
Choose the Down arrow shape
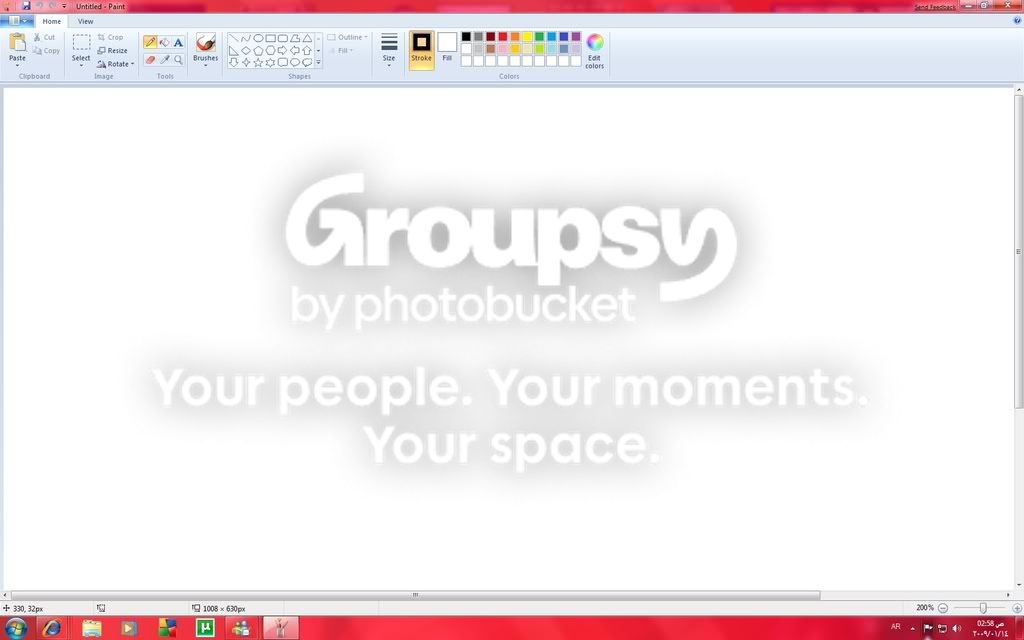[x=233, y=62]
